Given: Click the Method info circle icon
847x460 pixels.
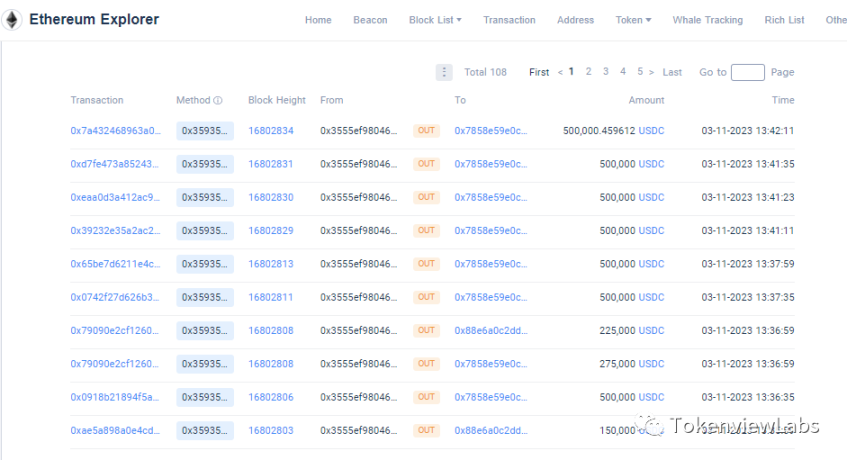Looking at the screenshot, I should [x=217, y=101].
